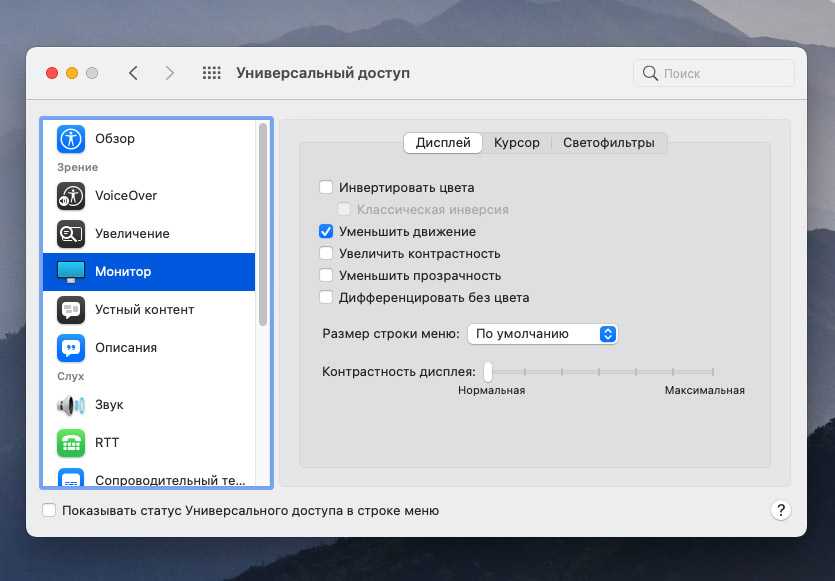Switch to the Светофильтры tab
Screen dimensions: 835x581
609,143
